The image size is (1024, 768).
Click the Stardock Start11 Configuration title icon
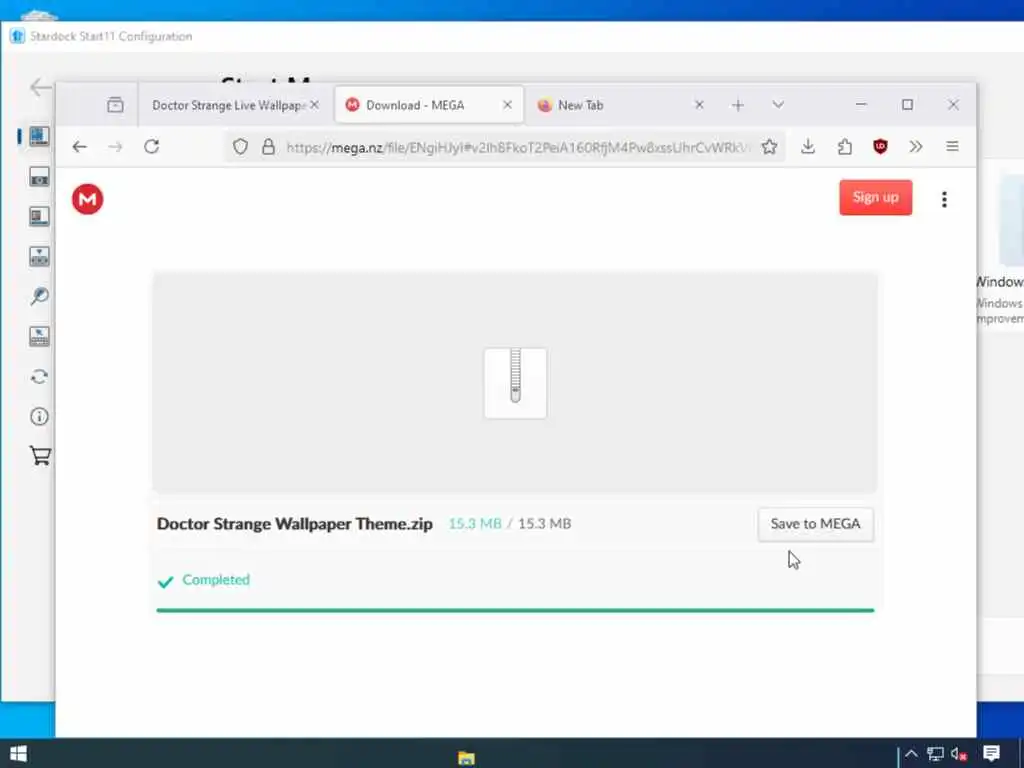point(17,36)
